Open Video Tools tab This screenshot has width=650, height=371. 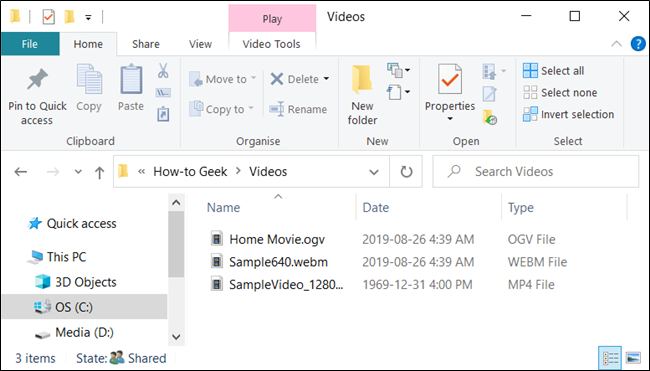[x=272, y=44]
